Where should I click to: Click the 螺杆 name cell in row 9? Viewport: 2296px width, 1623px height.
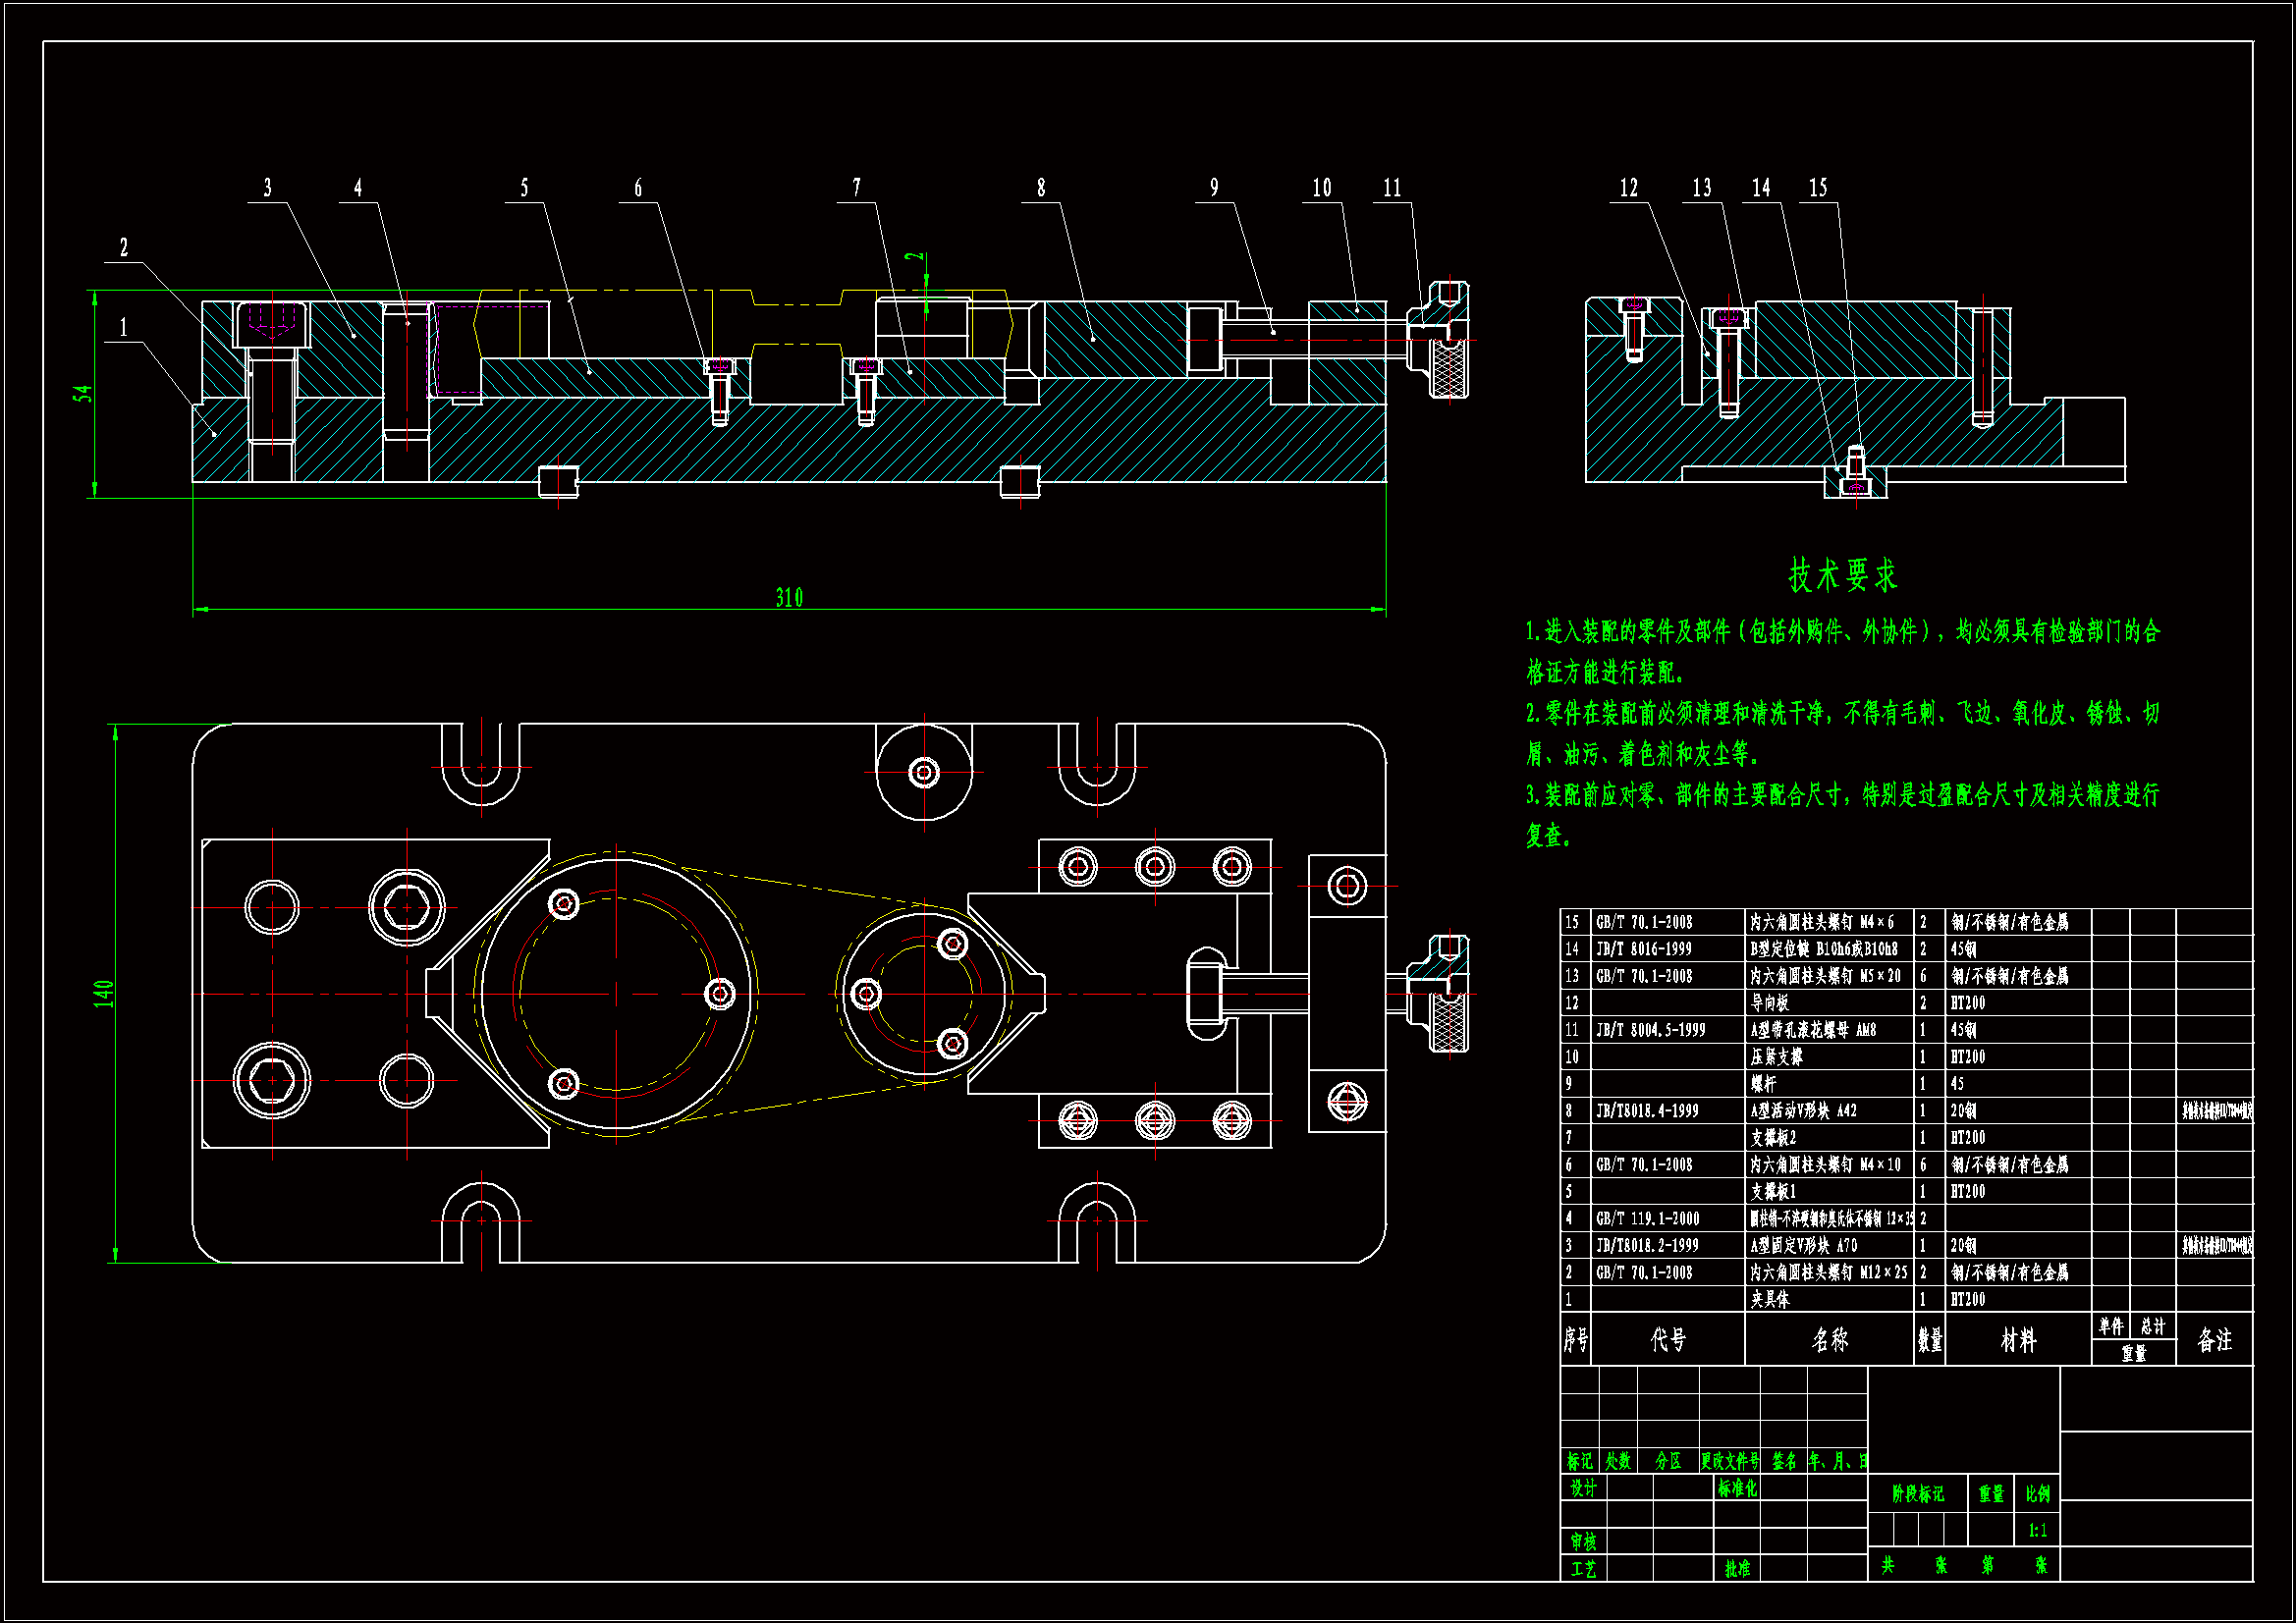(1764, 1084)
